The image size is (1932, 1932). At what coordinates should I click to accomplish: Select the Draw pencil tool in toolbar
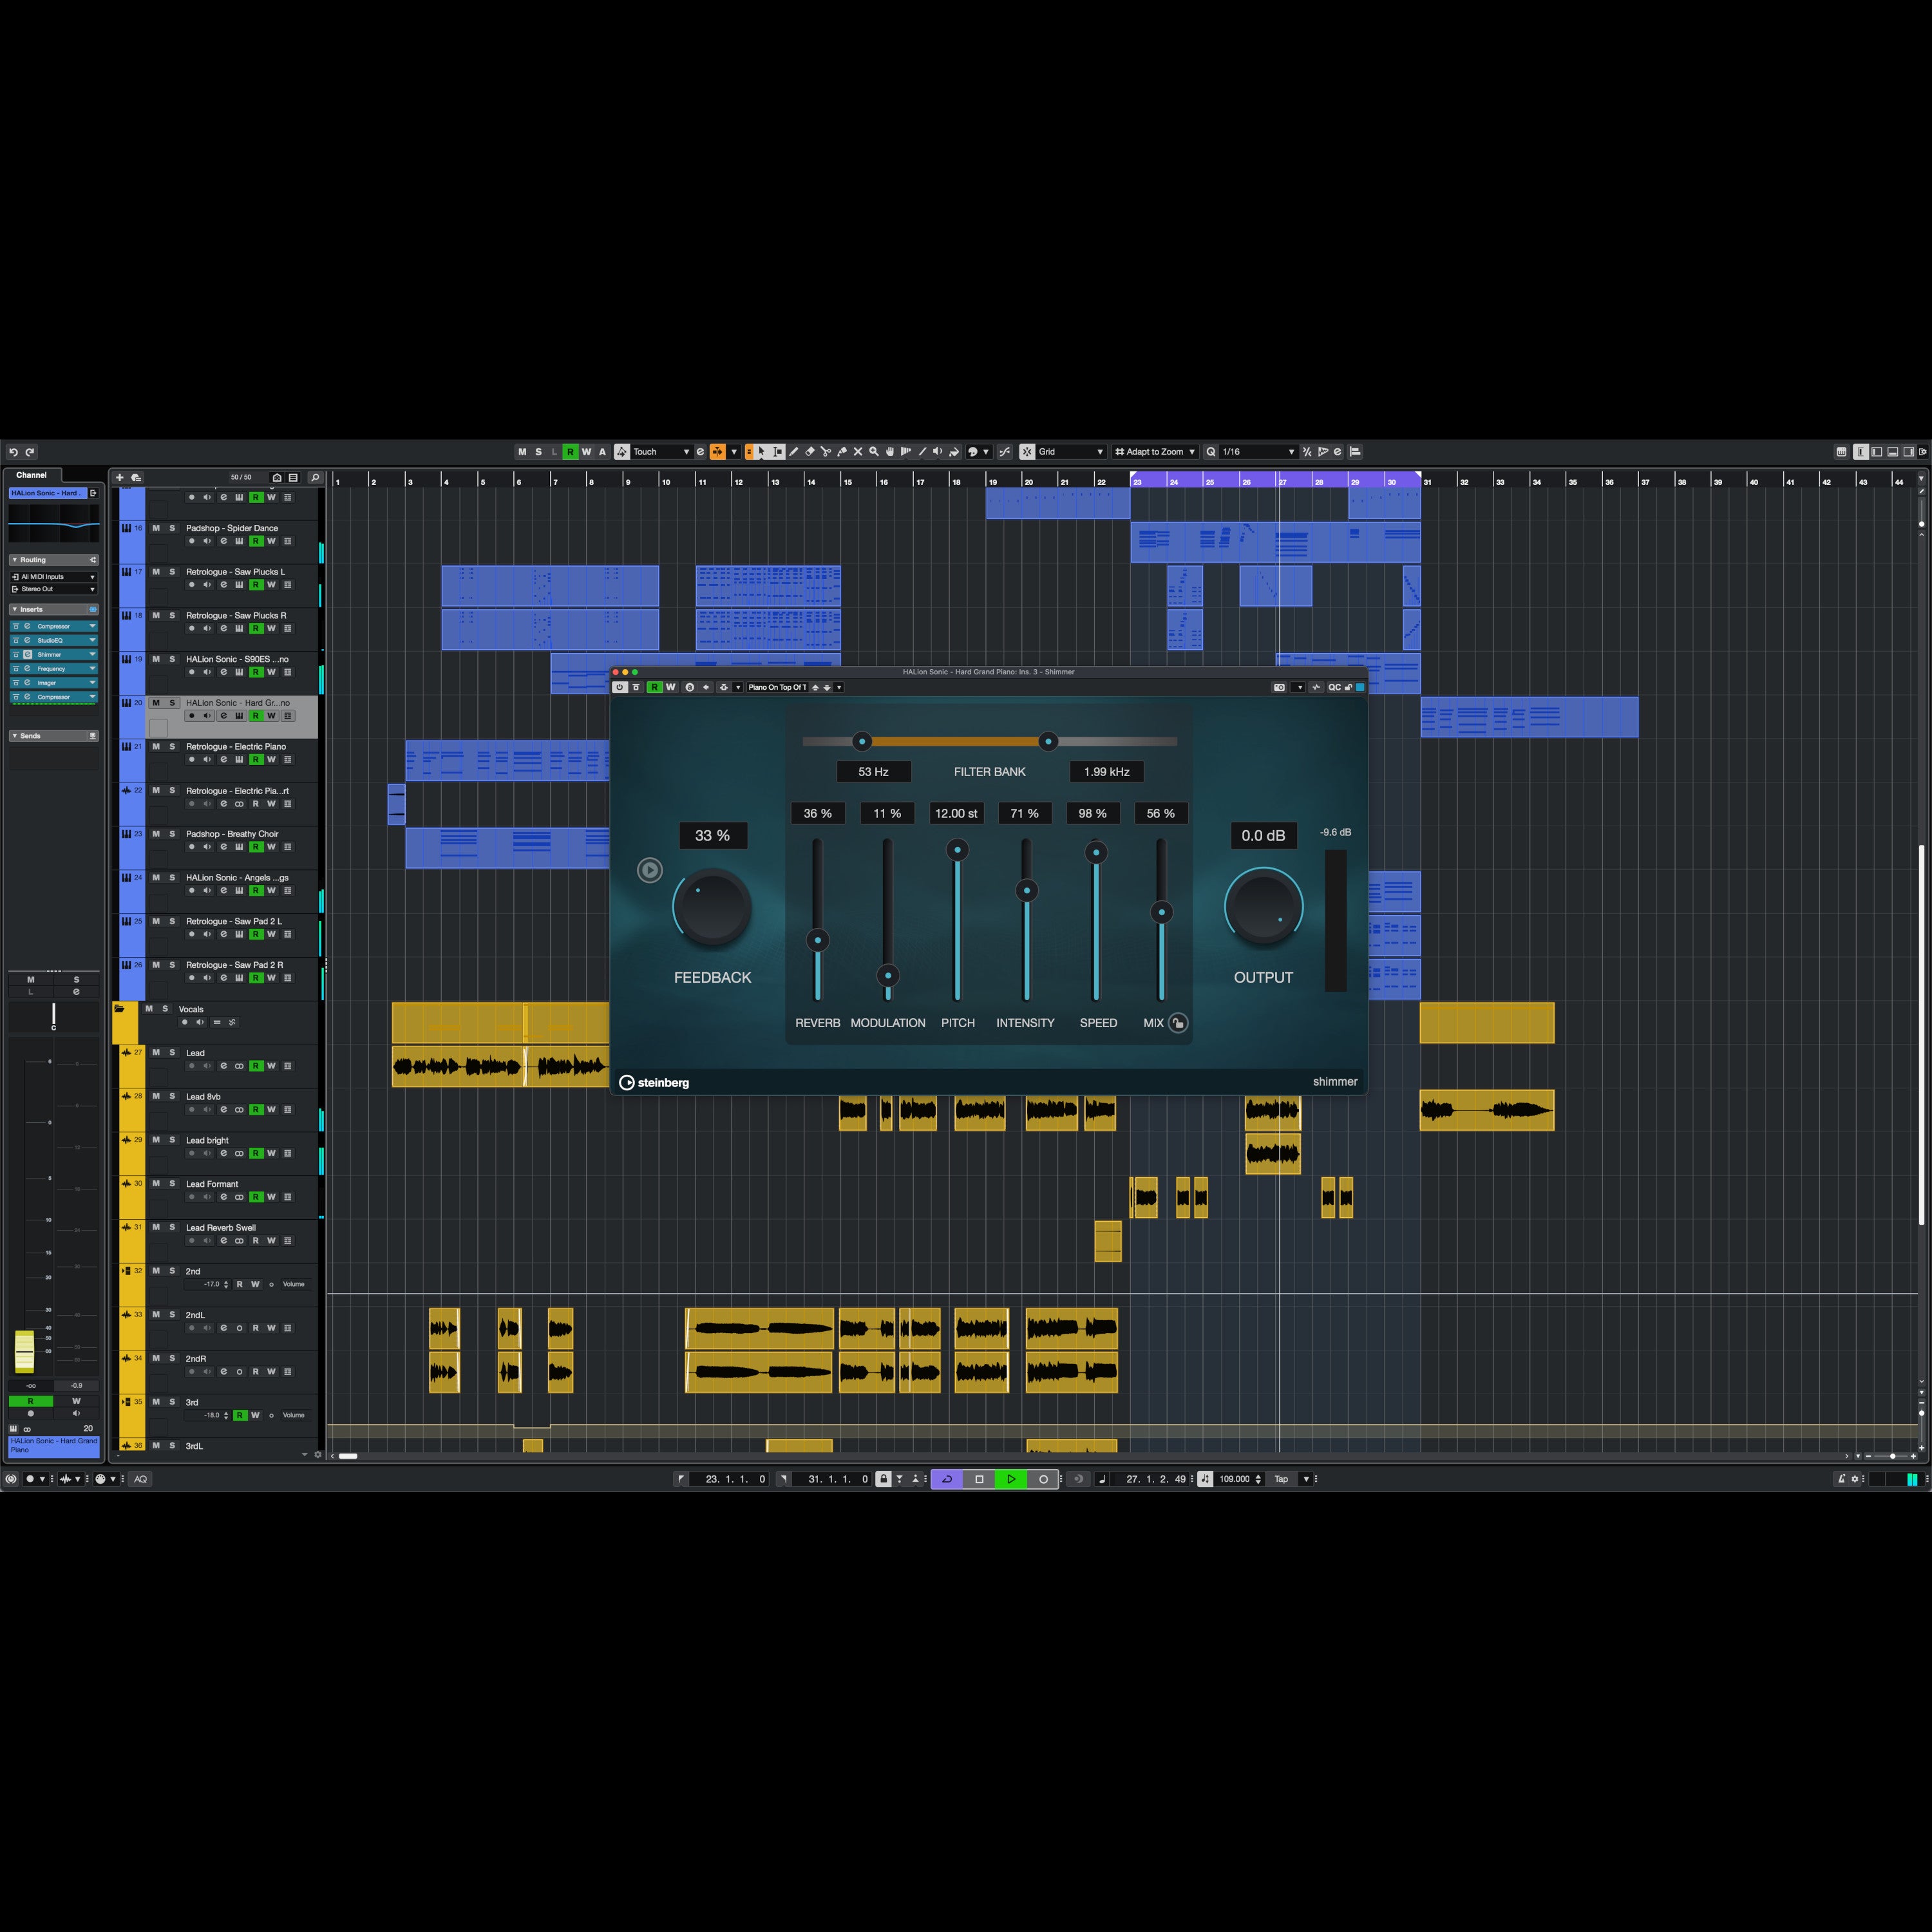[x=794, y=452]
